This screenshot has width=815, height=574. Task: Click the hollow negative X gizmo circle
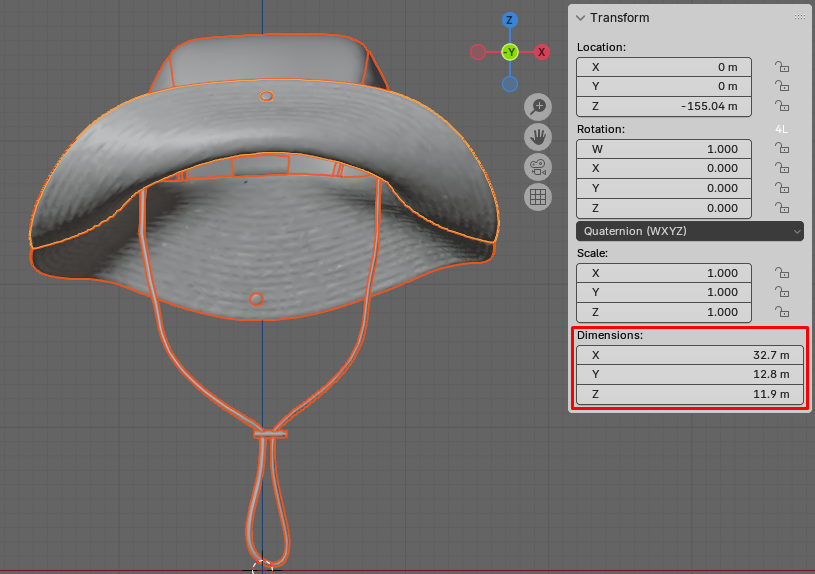point(478,52)
